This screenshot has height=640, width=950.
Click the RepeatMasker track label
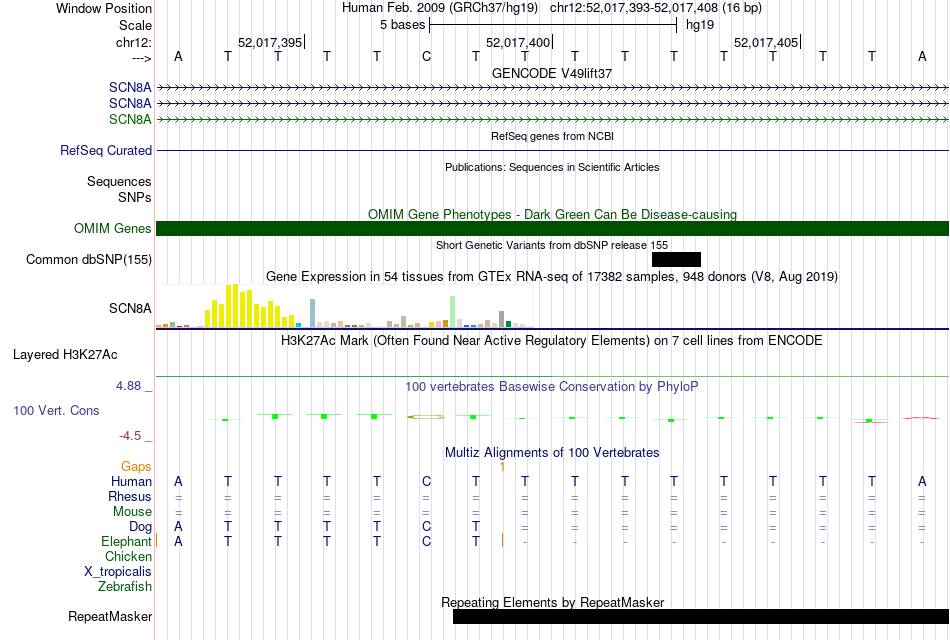pyautogui.click(x=110, y=616)
